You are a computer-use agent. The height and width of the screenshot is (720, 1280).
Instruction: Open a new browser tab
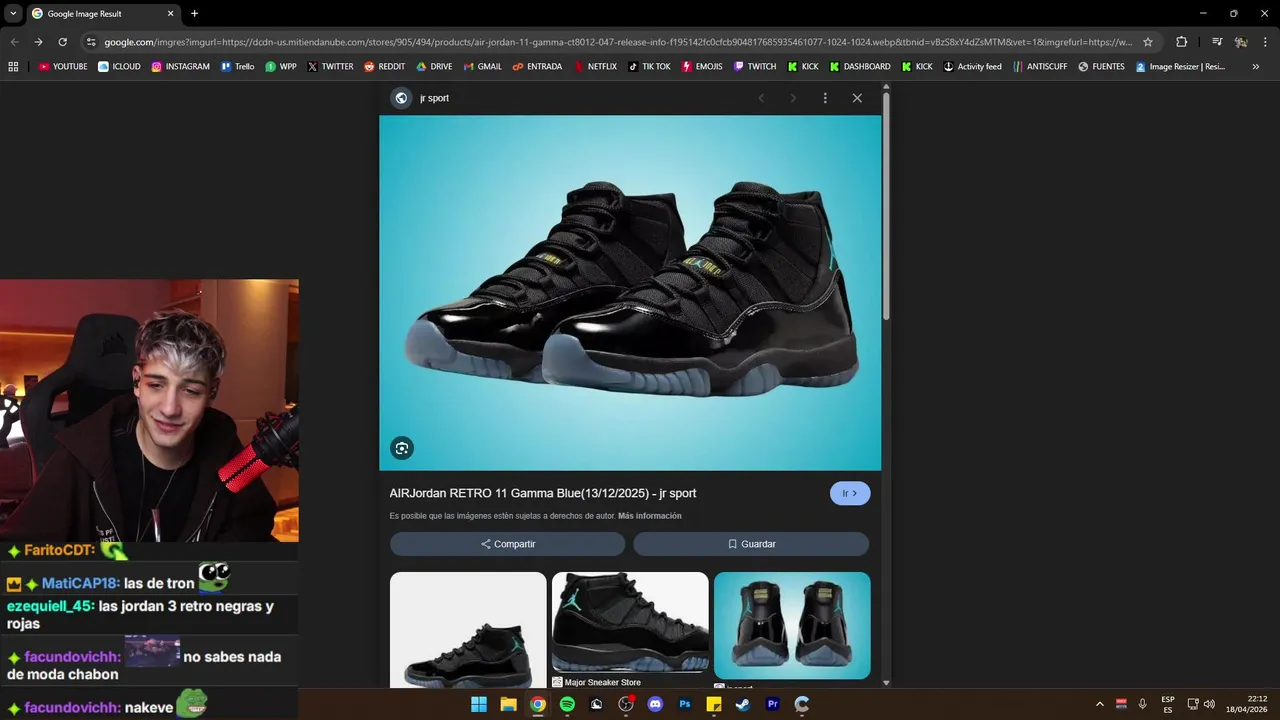194,14
